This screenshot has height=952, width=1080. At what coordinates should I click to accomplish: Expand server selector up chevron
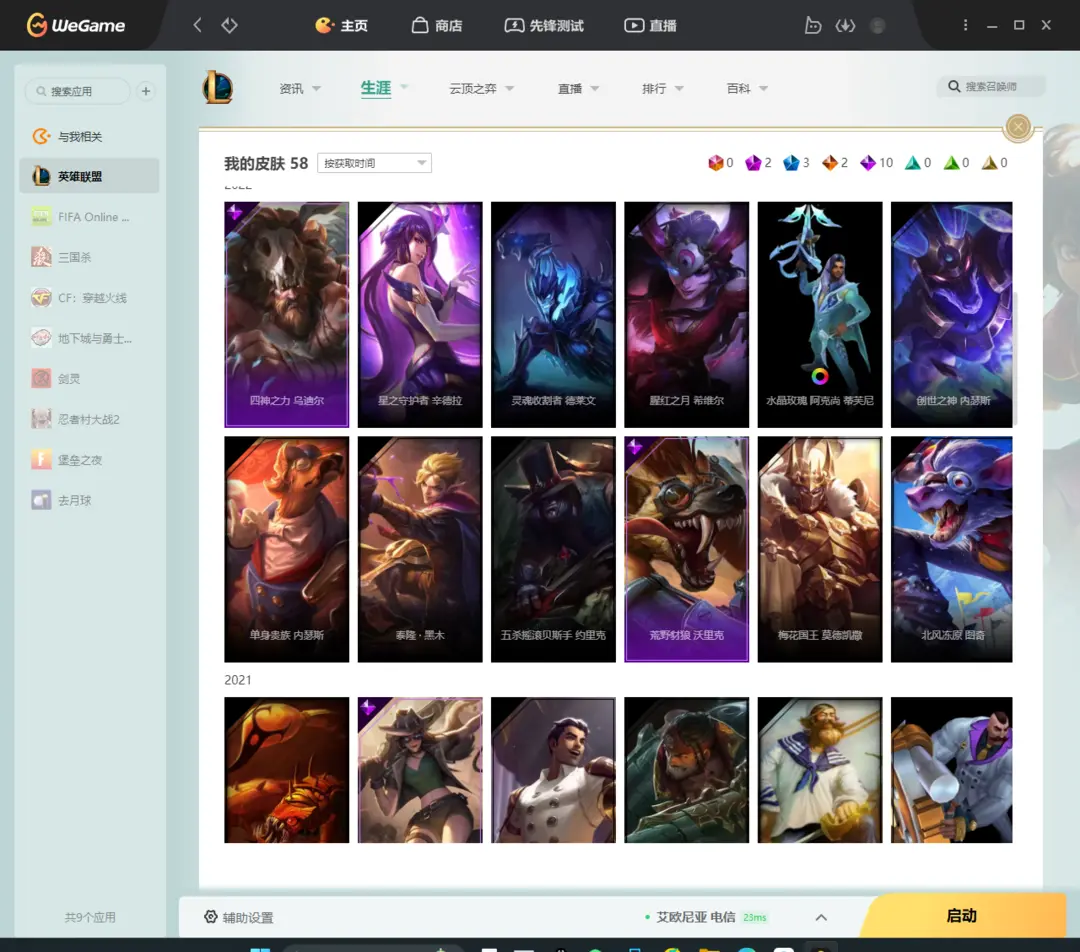(821, 917)
